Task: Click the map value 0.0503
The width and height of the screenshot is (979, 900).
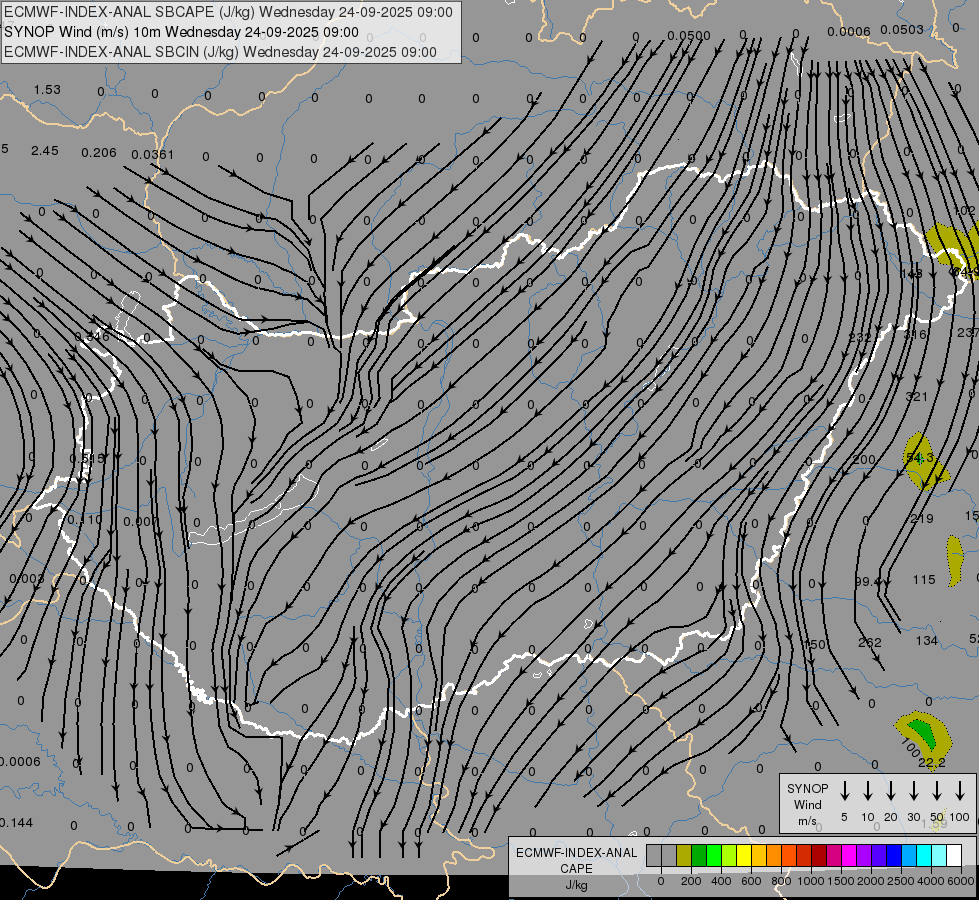Action: (902, 29)
